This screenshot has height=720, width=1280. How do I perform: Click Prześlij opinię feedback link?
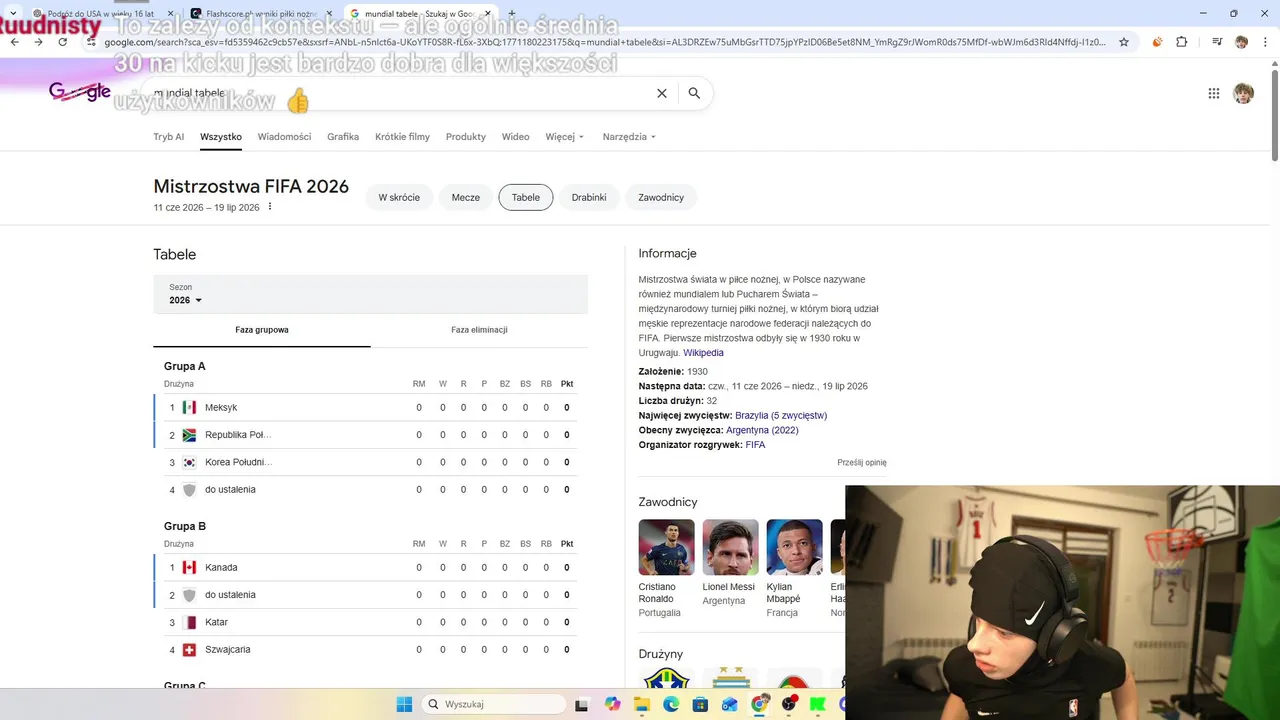tap(862, 463)
